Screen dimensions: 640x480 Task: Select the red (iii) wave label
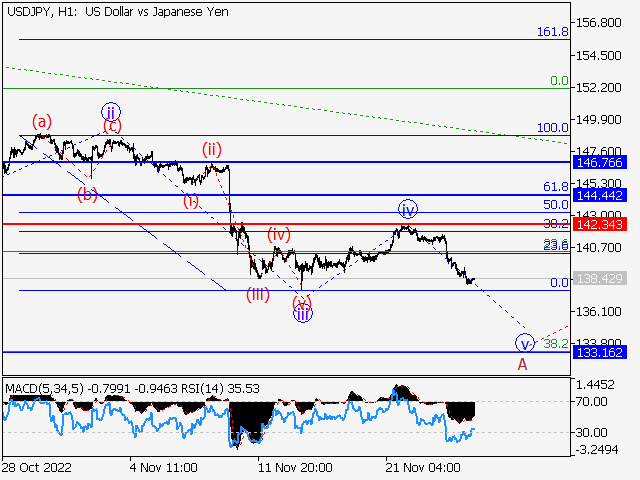tap(258, 294)
